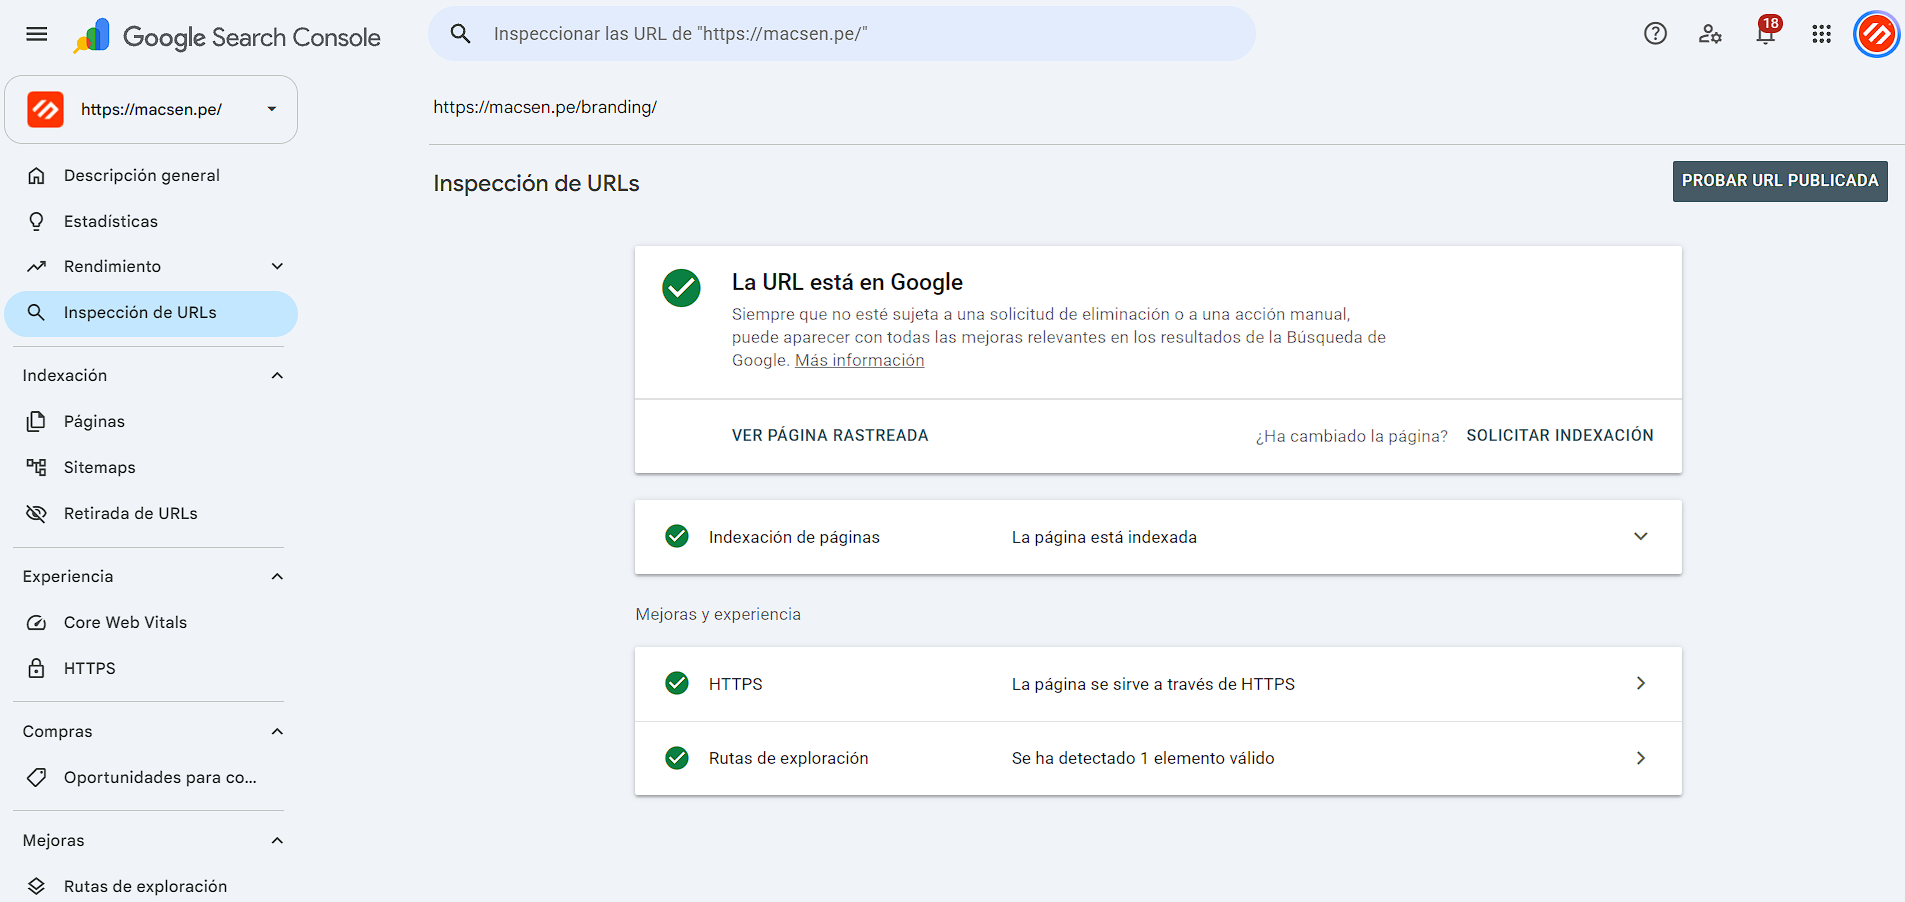Expand the Indexación de páginas card
Image resolution: width=1905 pixels, height=902 pixels.
1640,536
